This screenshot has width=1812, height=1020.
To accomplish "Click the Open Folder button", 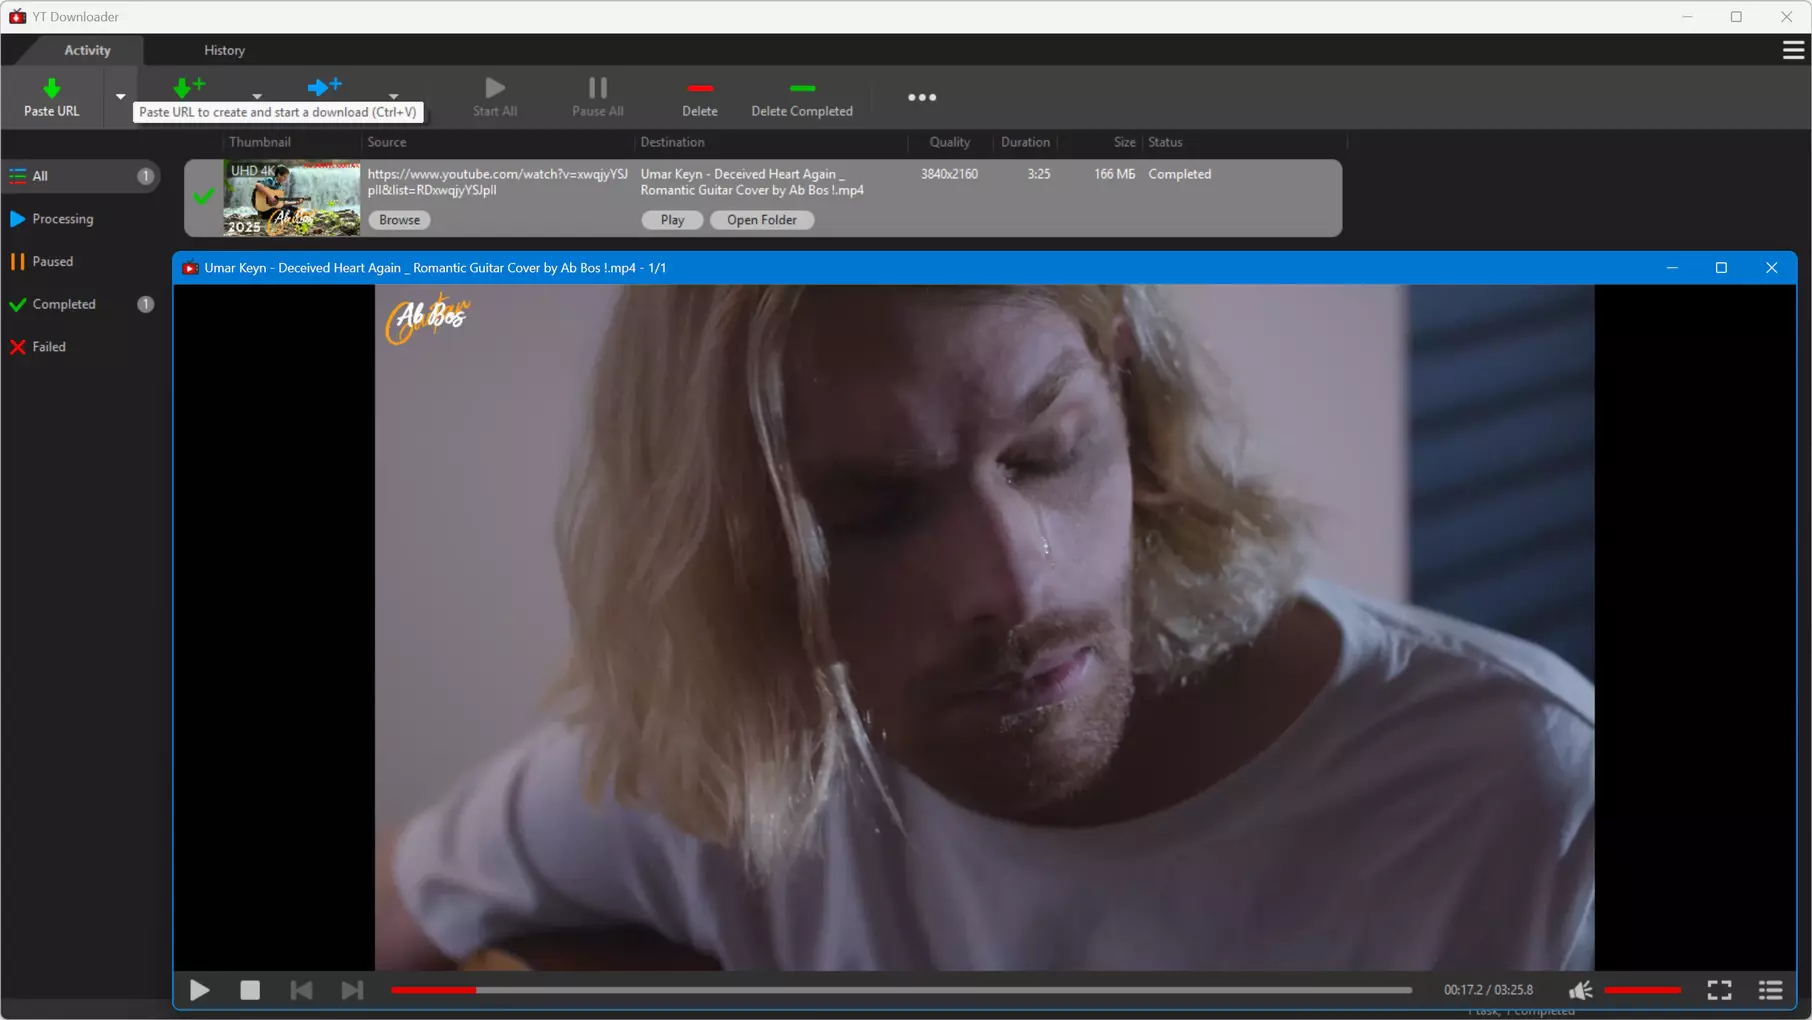I will (x=762, y=220).
